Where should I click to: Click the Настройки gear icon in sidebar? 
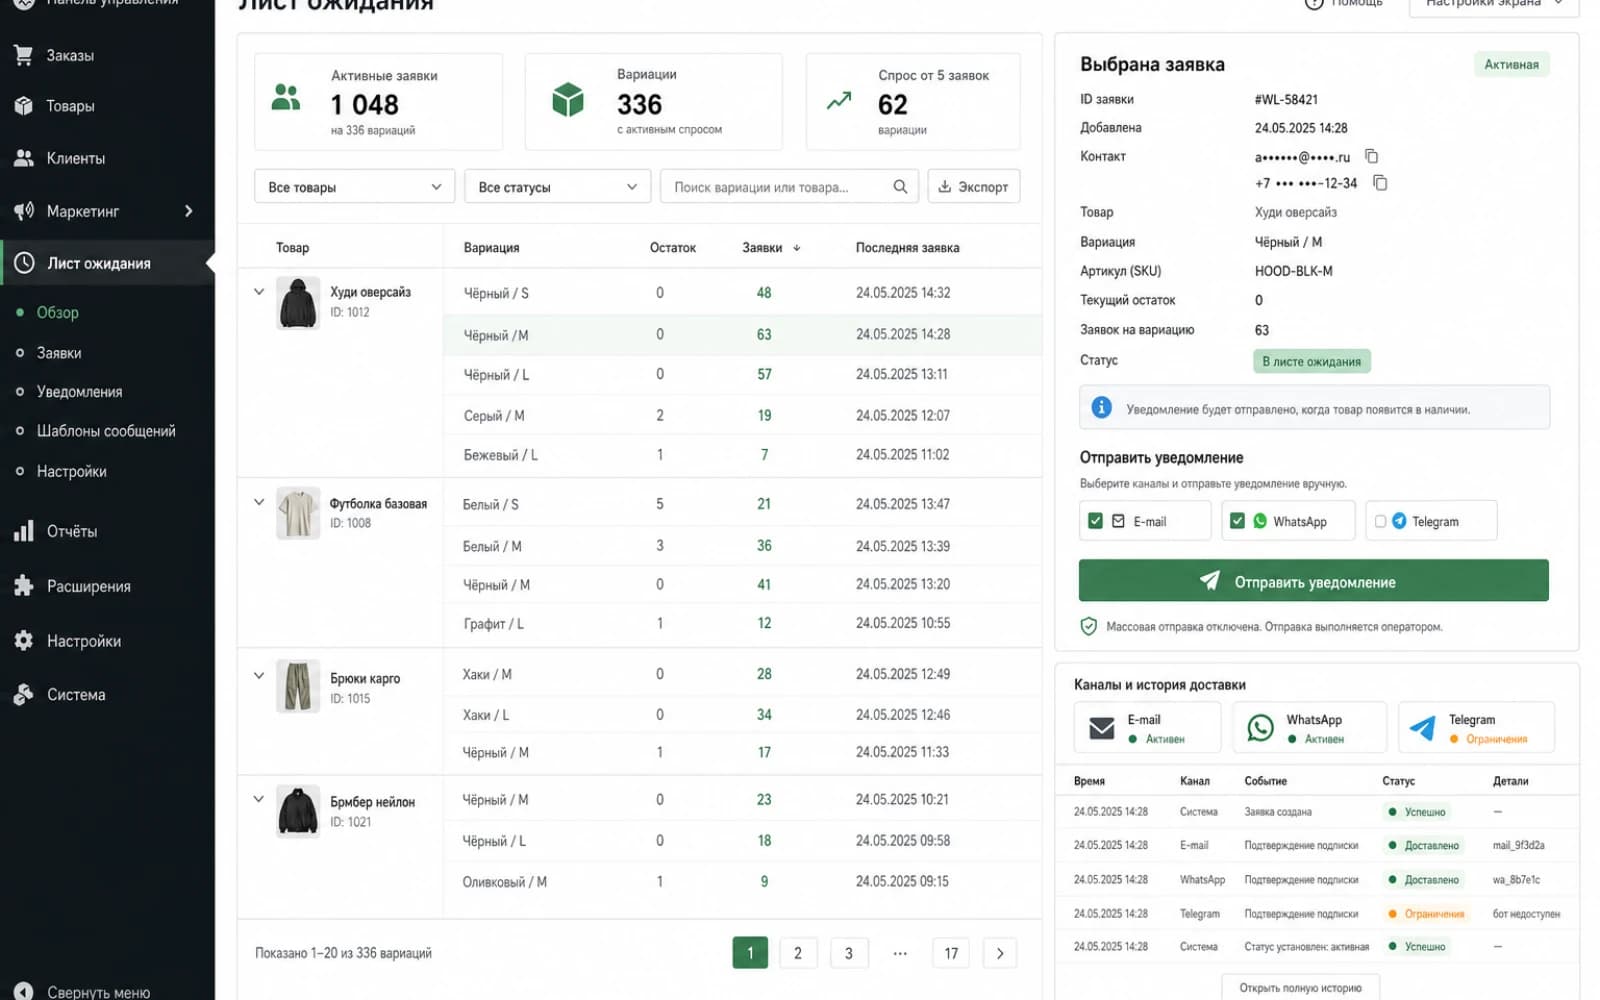[23, 641]
